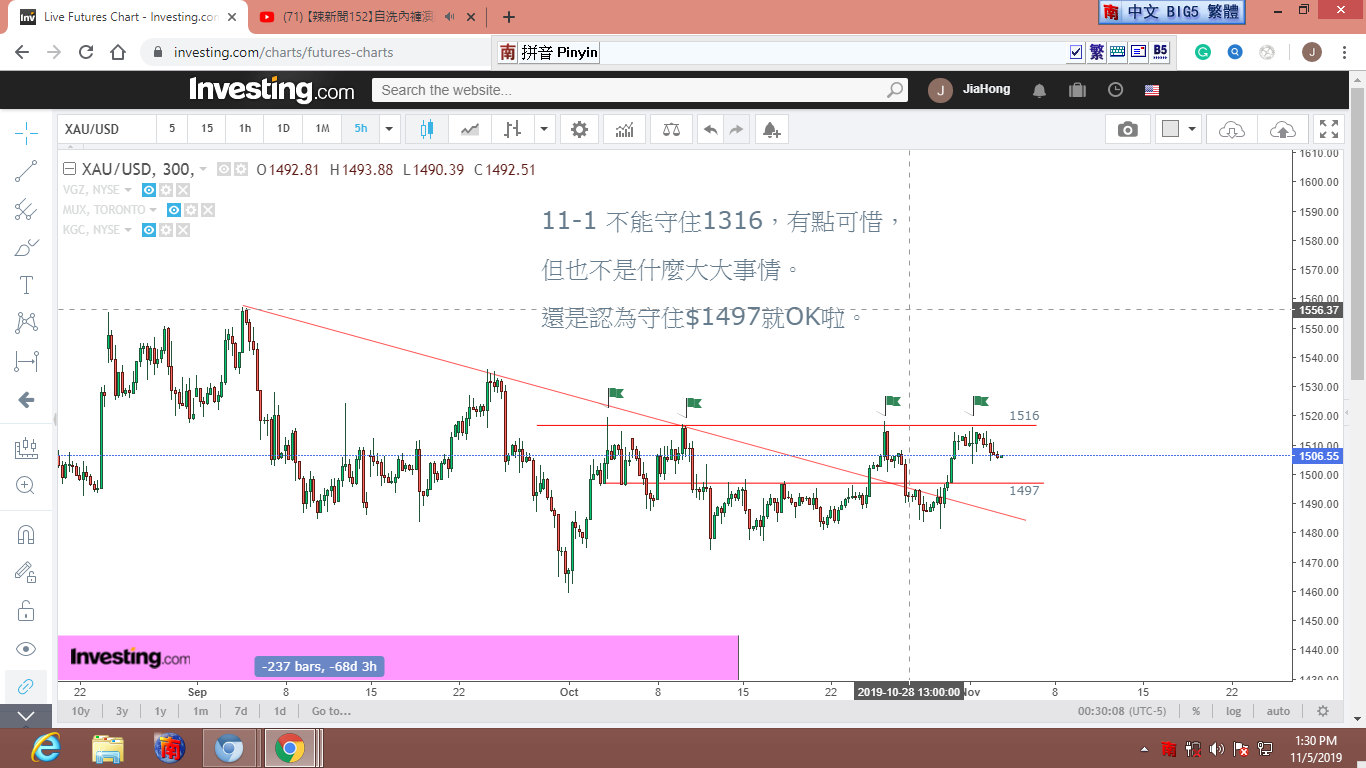This screenshot has width=1366, height=768.
Task: Create an alert with bell plus icon
Action: 770,129
